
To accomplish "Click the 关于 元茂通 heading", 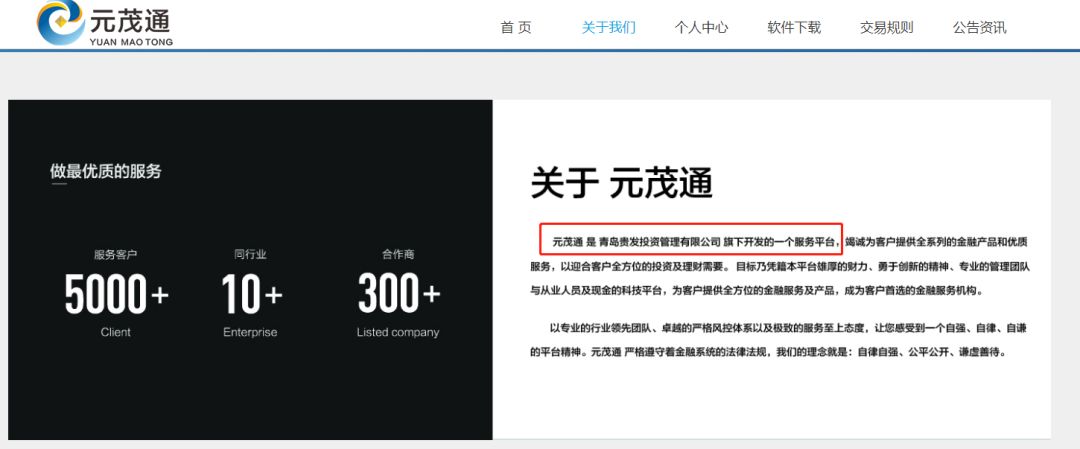I will click(621, 183).
